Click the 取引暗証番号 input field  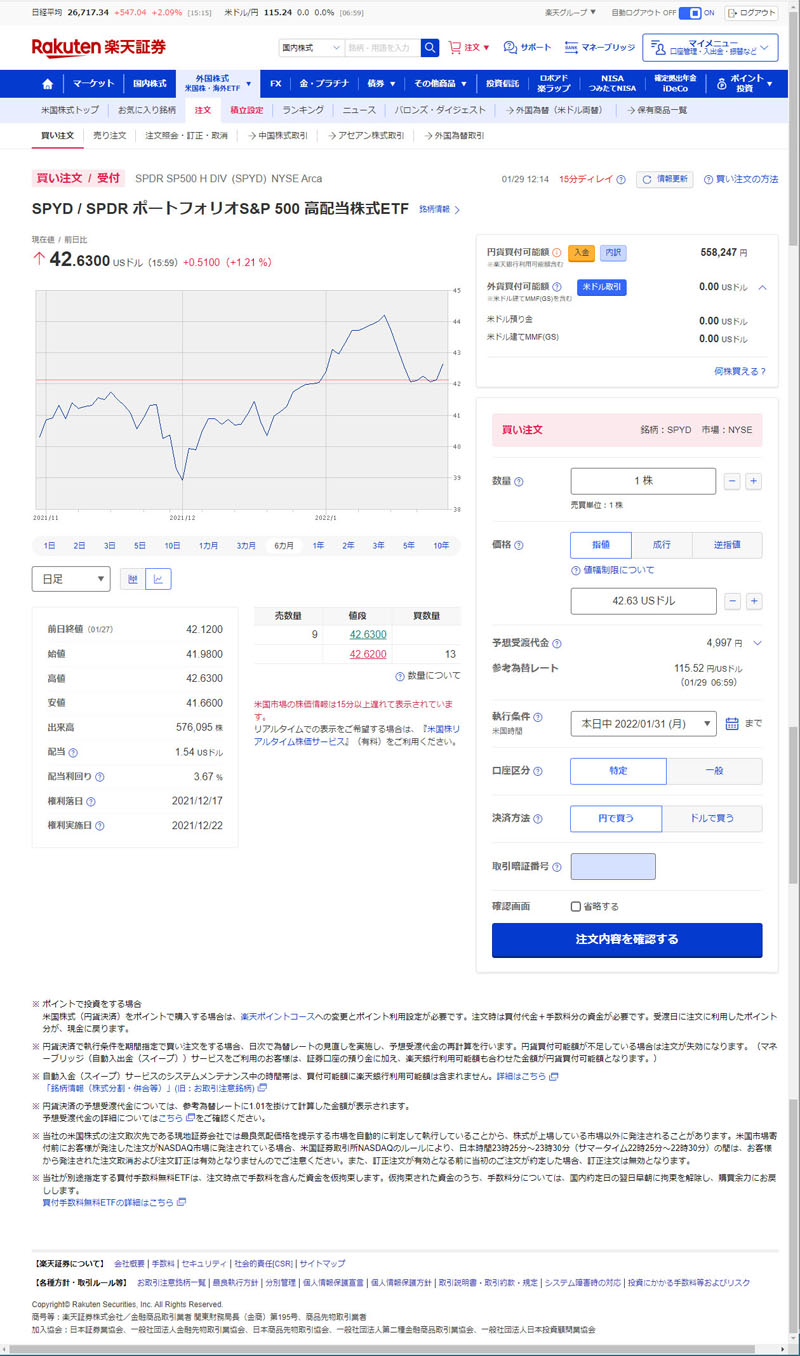point(612,866)
